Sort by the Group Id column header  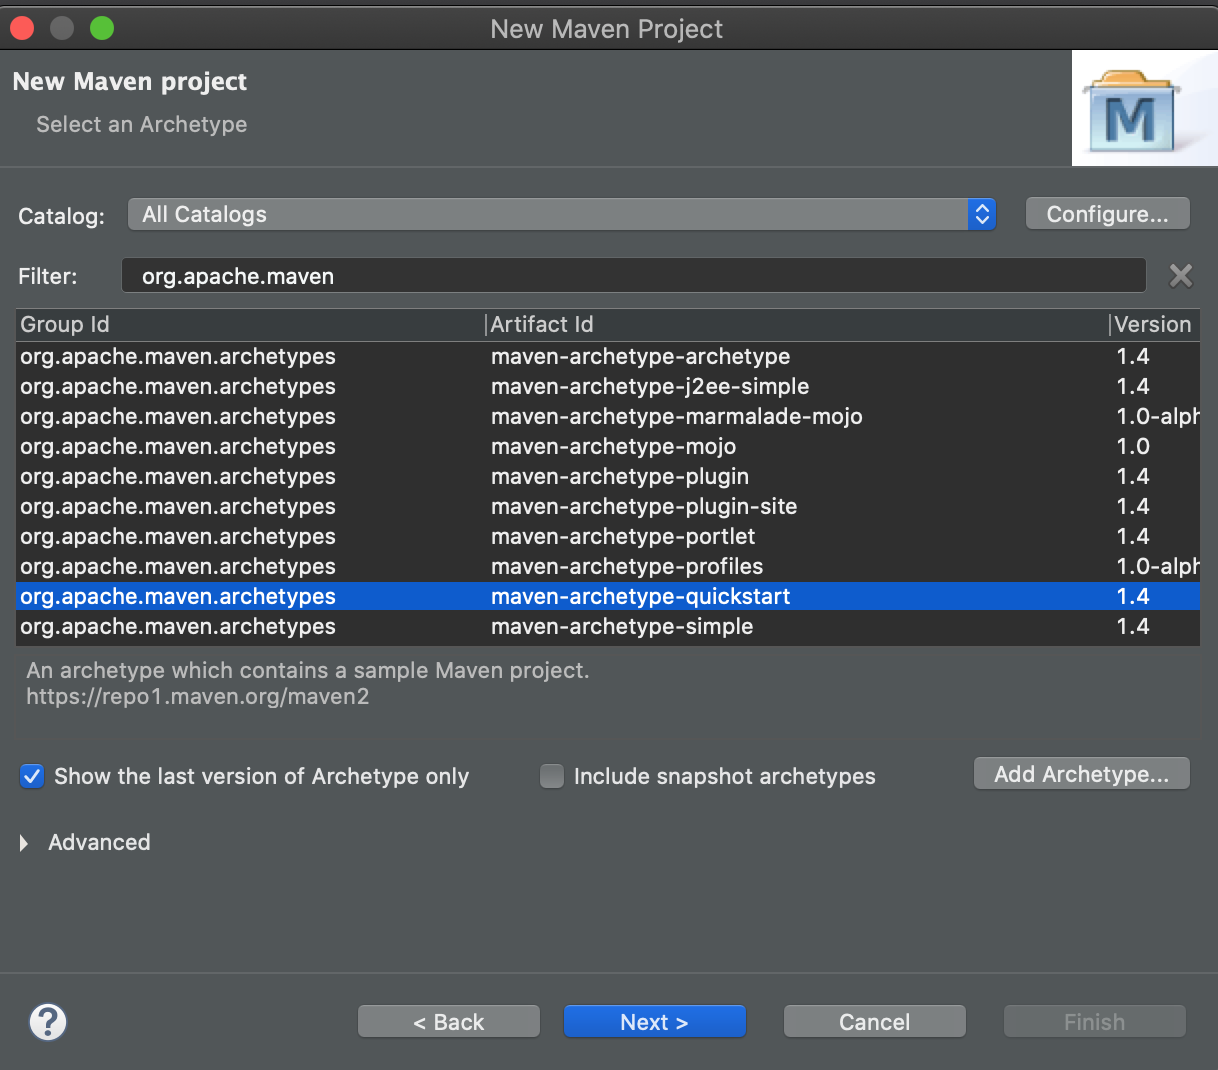pos(250,324)
